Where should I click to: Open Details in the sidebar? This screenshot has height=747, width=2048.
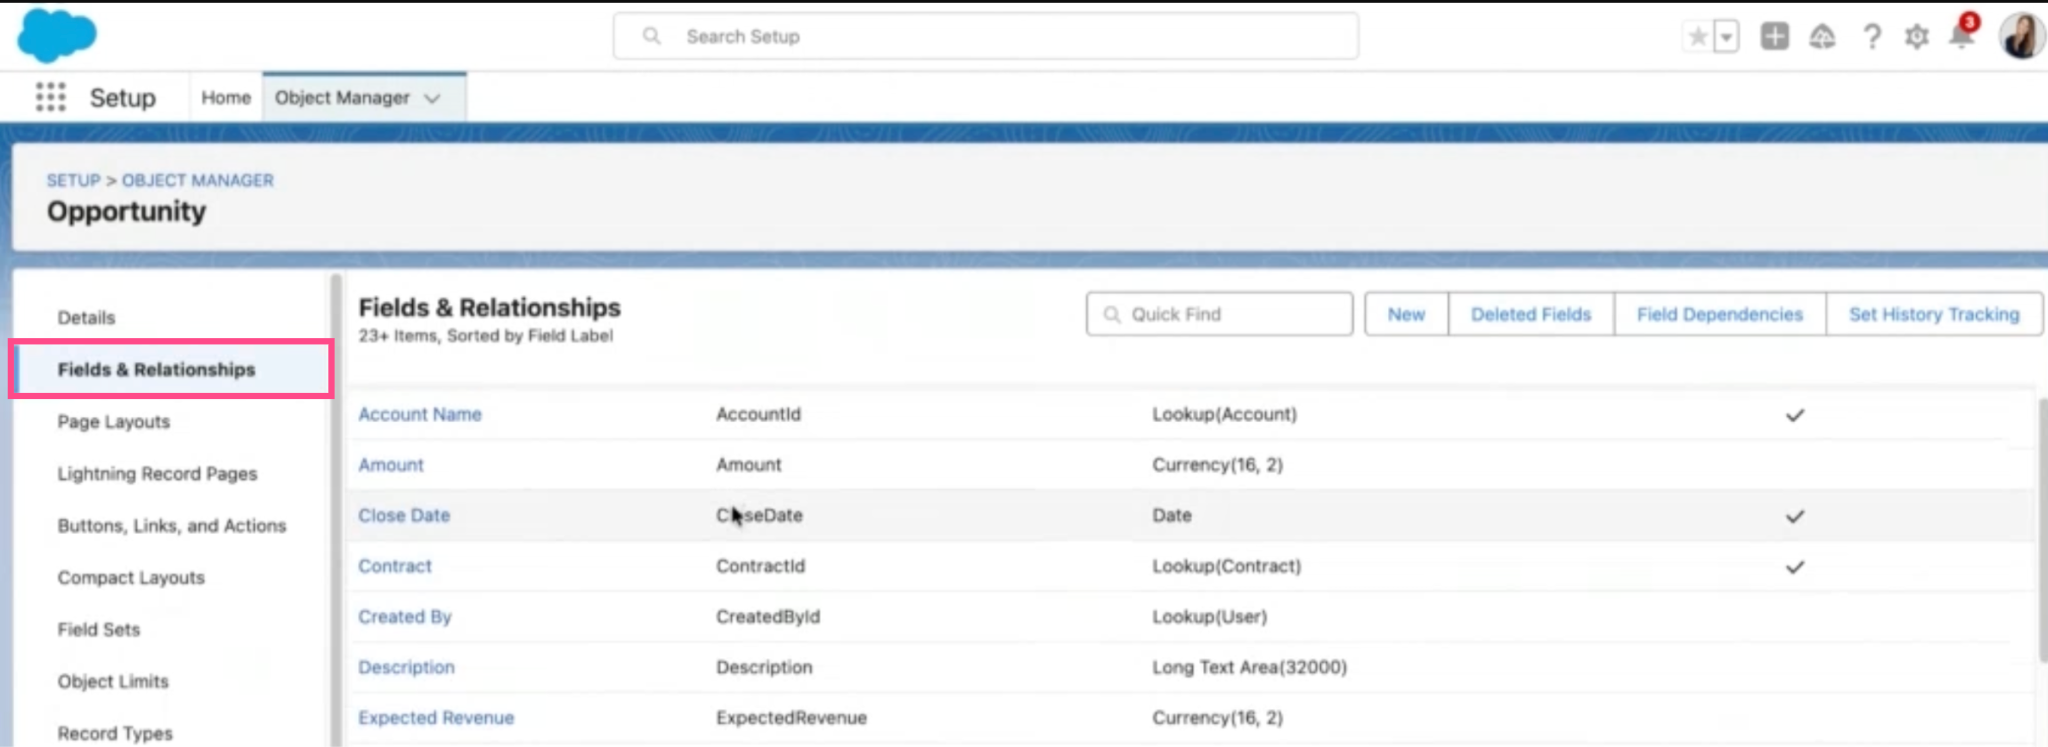[x=86, y=317]
